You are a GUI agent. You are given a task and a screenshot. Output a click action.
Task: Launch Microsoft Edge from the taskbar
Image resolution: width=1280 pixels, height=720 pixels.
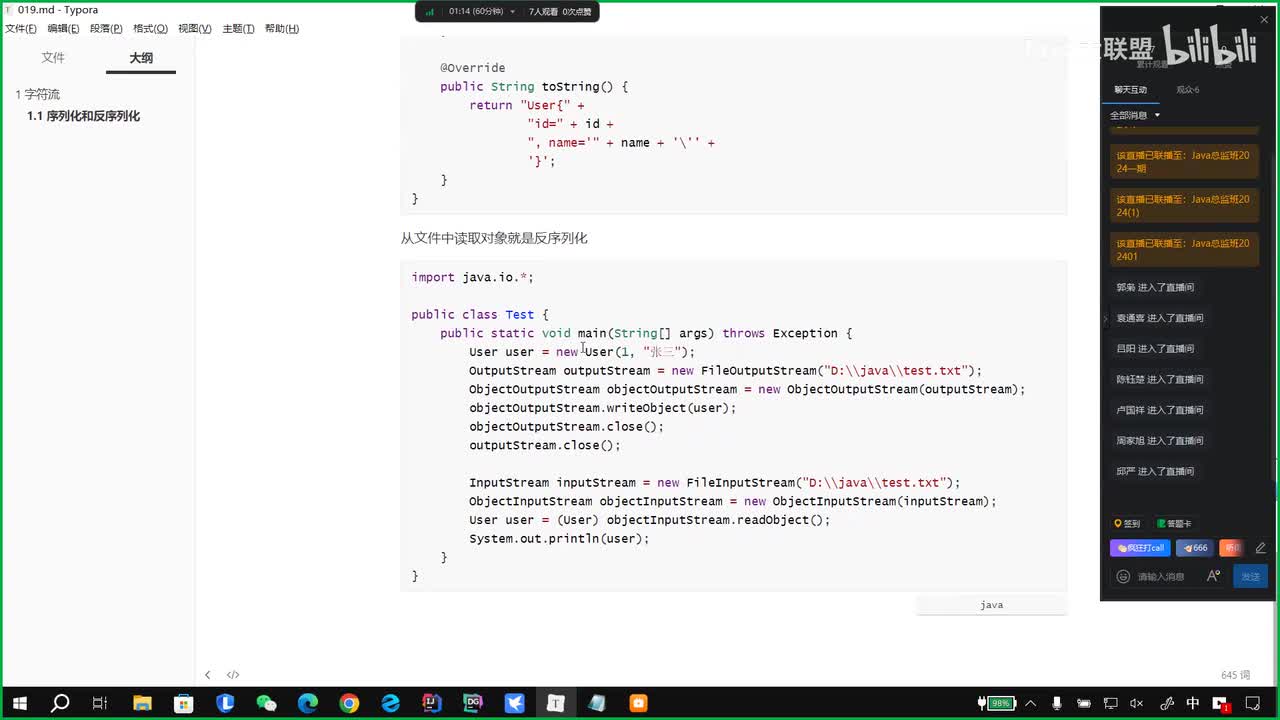point(307,703)
